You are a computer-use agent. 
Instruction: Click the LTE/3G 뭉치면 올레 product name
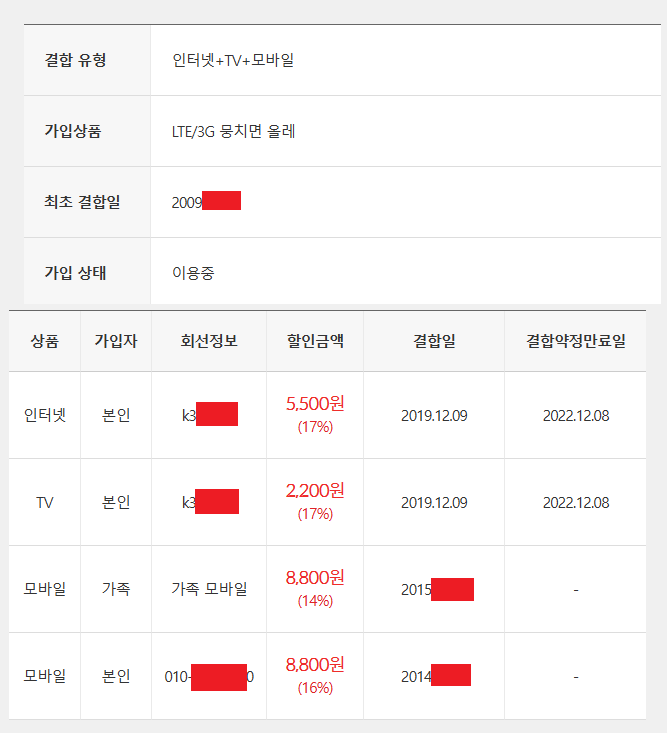(x=233, y=131)
